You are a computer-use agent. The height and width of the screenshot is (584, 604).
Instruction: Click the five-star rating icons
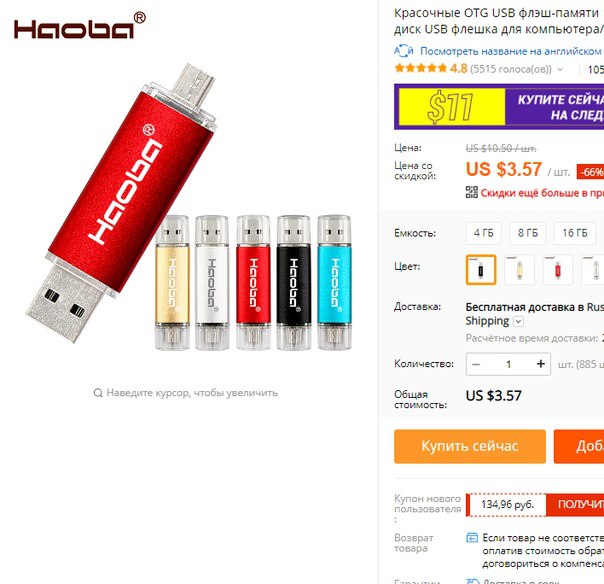pos(420,69)
